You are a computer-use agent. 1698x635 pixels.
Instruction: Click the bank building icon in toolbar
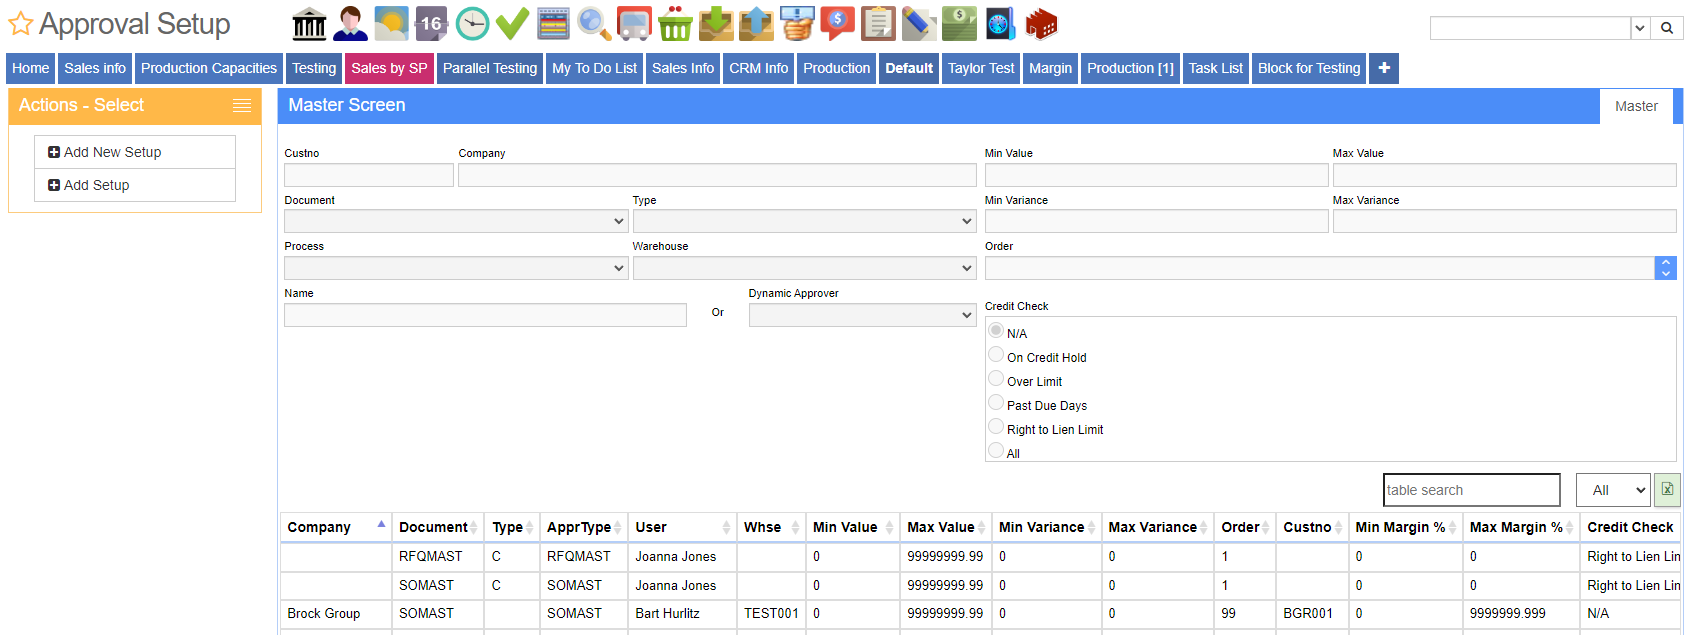point(309,24)
